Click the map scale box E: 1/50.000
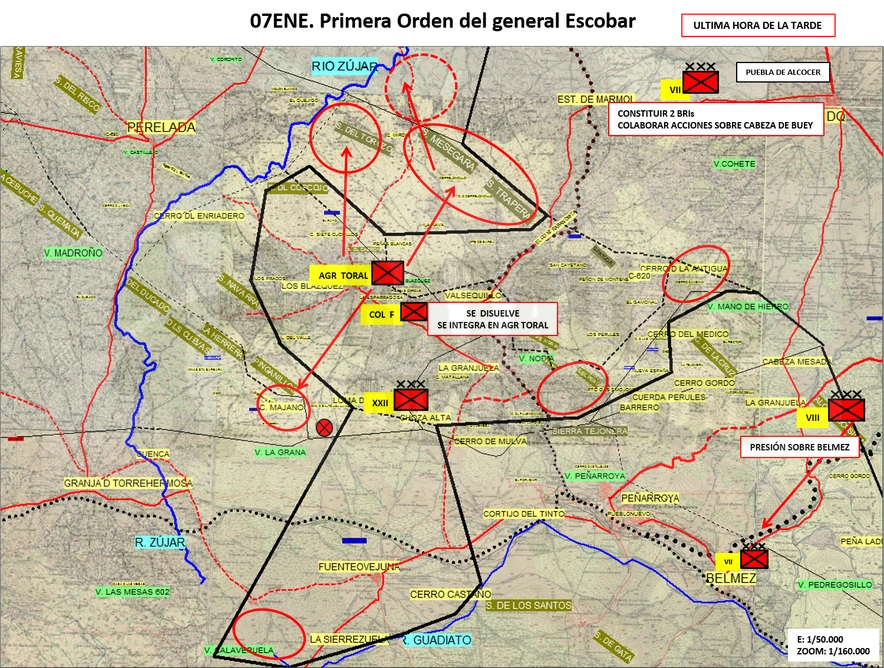The height and width of the screenshot is (668, 884). tap(833, 645)
